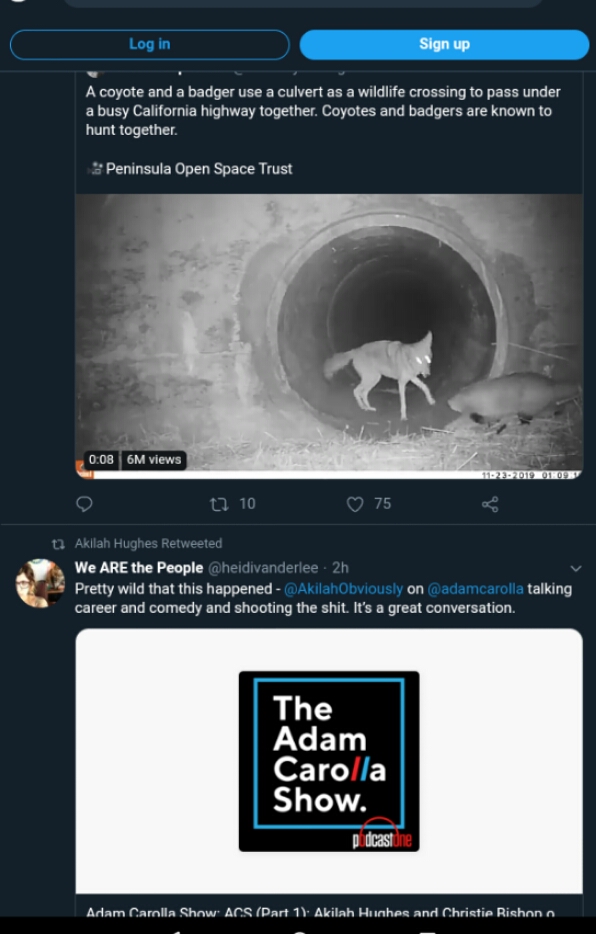Click the Log in button
The image size is (596, 934).
tap(149, 45)
